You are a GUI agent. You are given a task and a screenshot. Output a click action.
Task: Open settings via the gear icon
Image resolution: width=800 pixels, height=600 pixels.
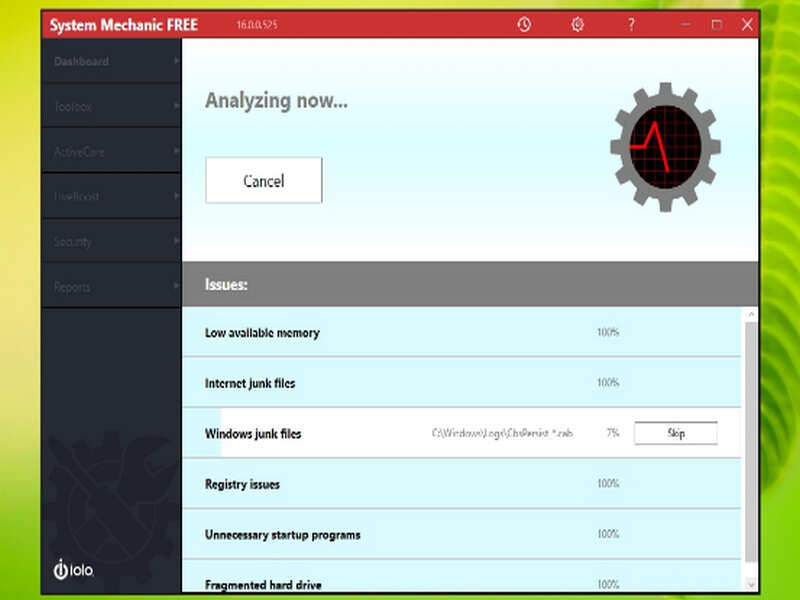tap(578, 24)
